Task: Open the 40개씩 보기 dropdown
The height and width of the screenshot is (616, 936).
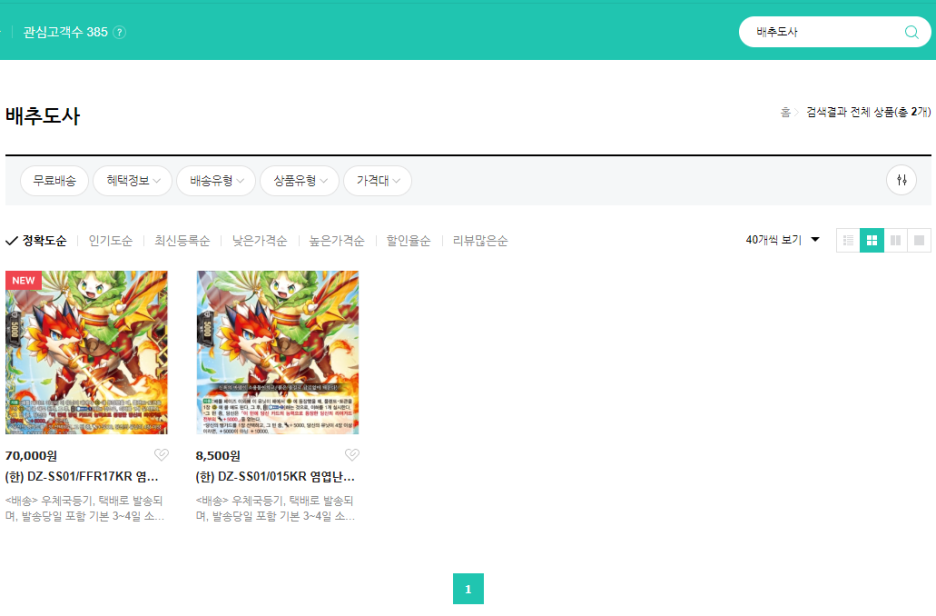Action: click(782, 239)
